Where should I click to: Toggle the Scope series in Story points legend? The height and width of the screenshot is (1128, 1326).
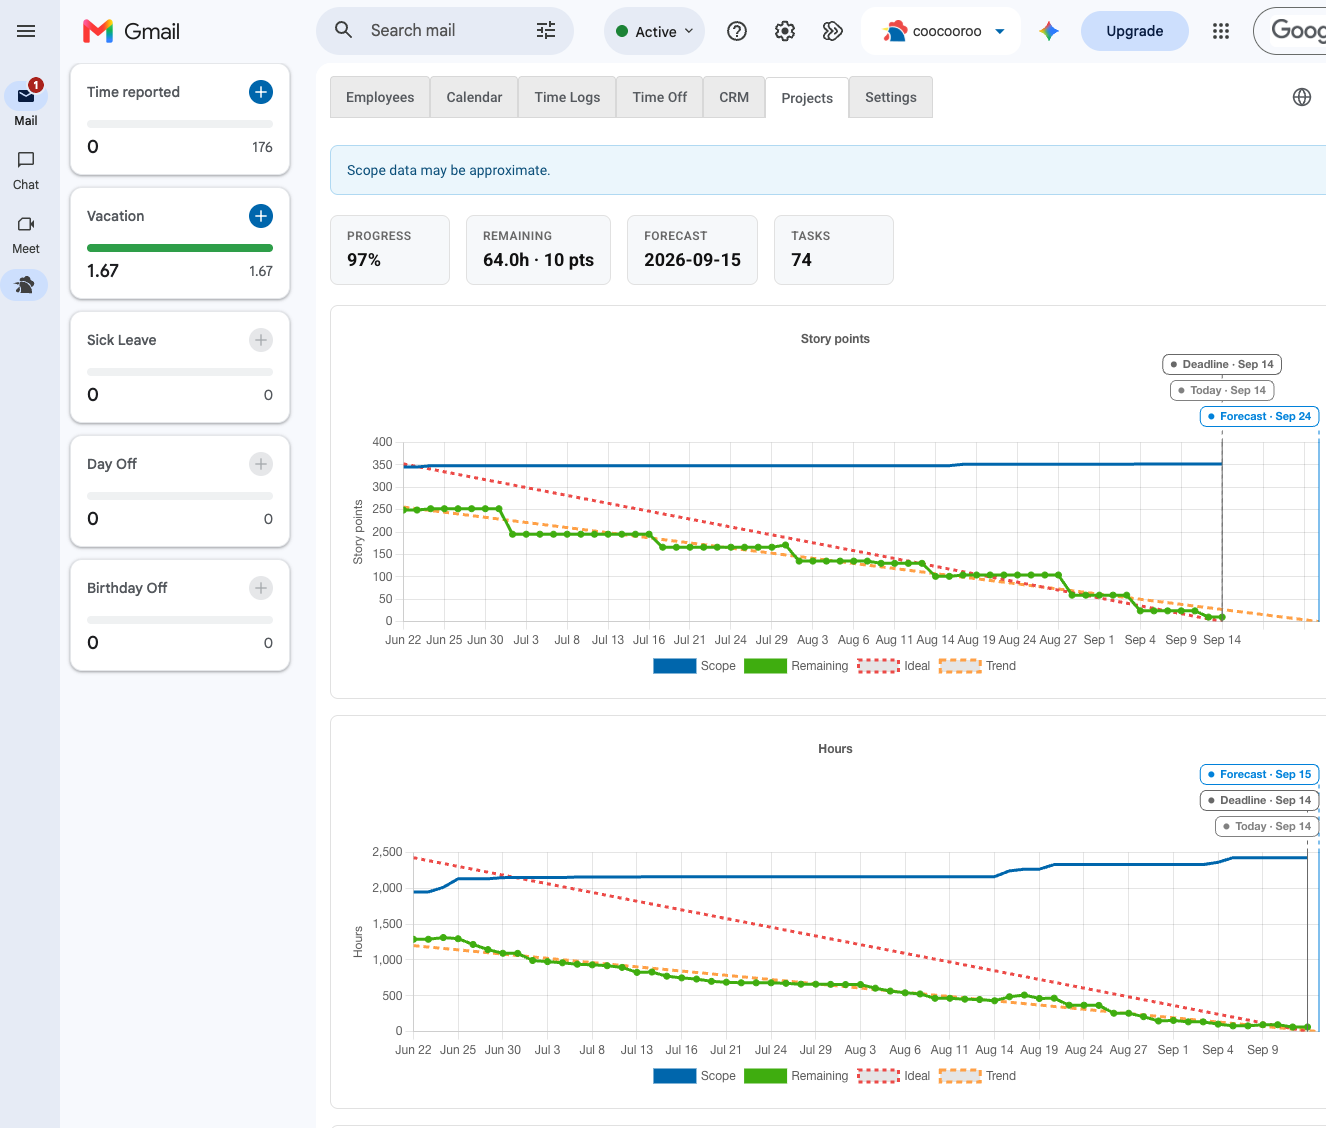click(x=694, y=666)
